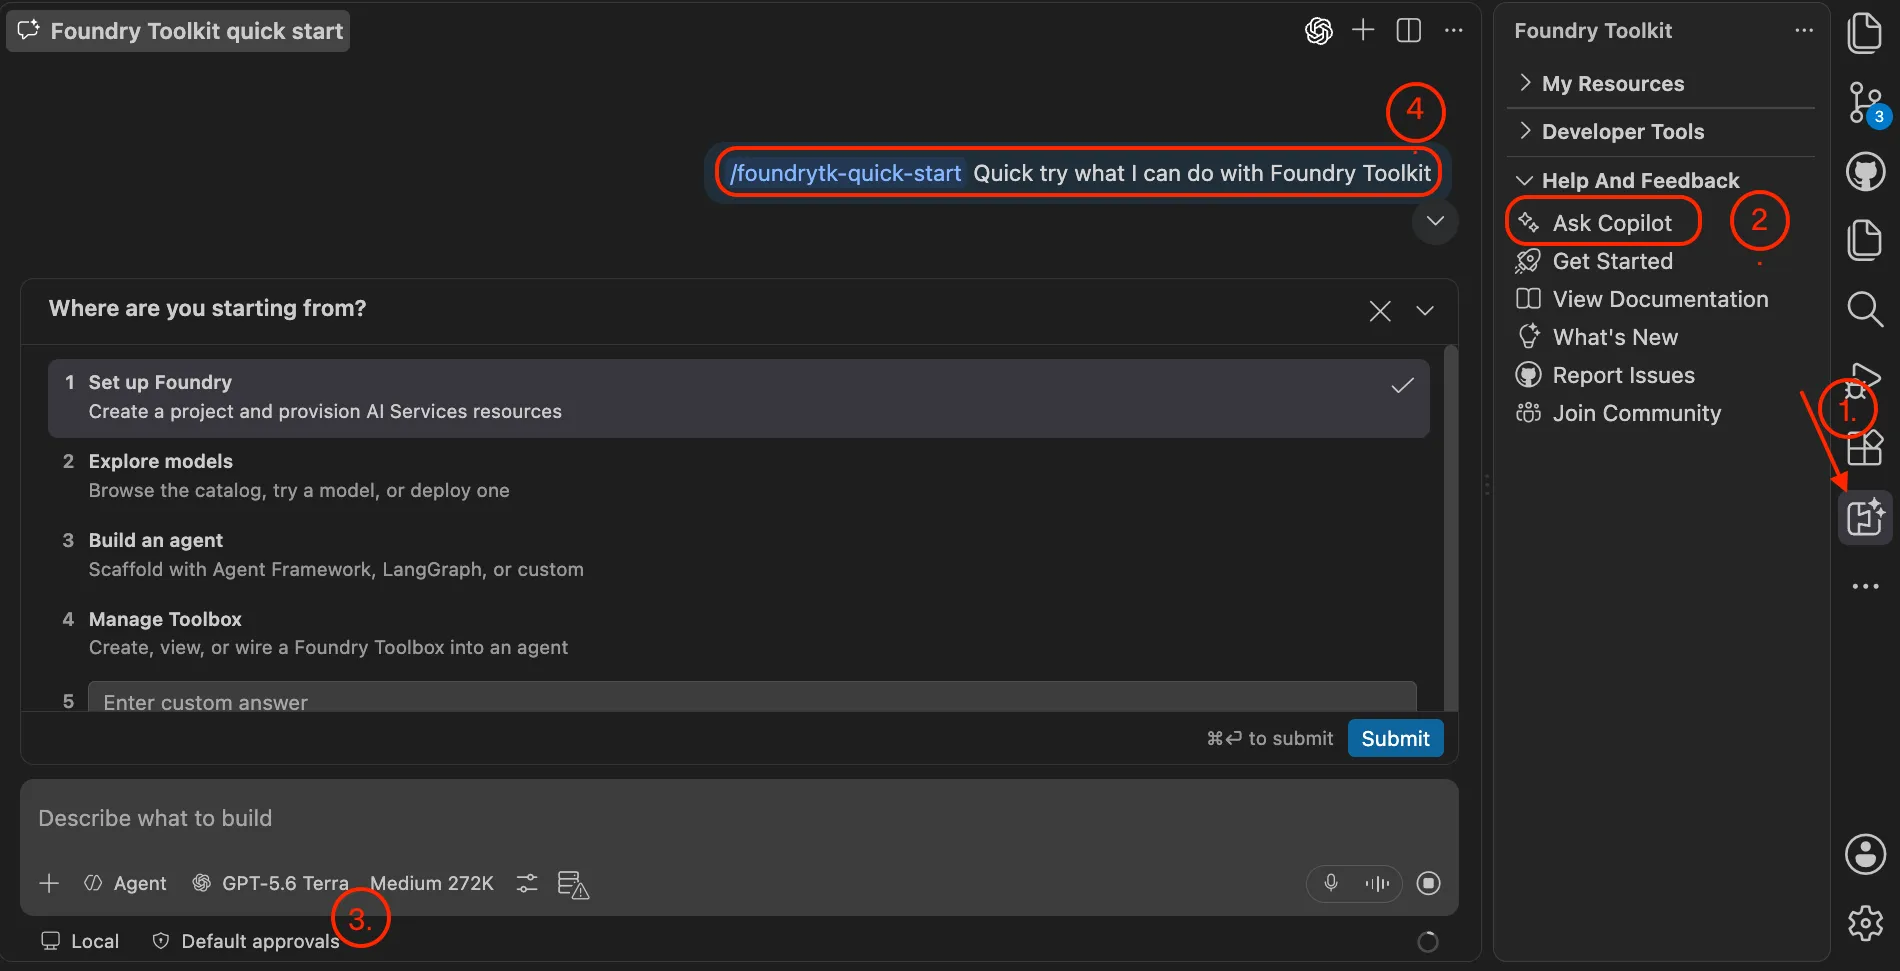Image resolution: width=1900 pixels, height=971 pixels.
Task: Stop the running request with stop icon
Action: pyautogui.click(x=1429, y=883)
